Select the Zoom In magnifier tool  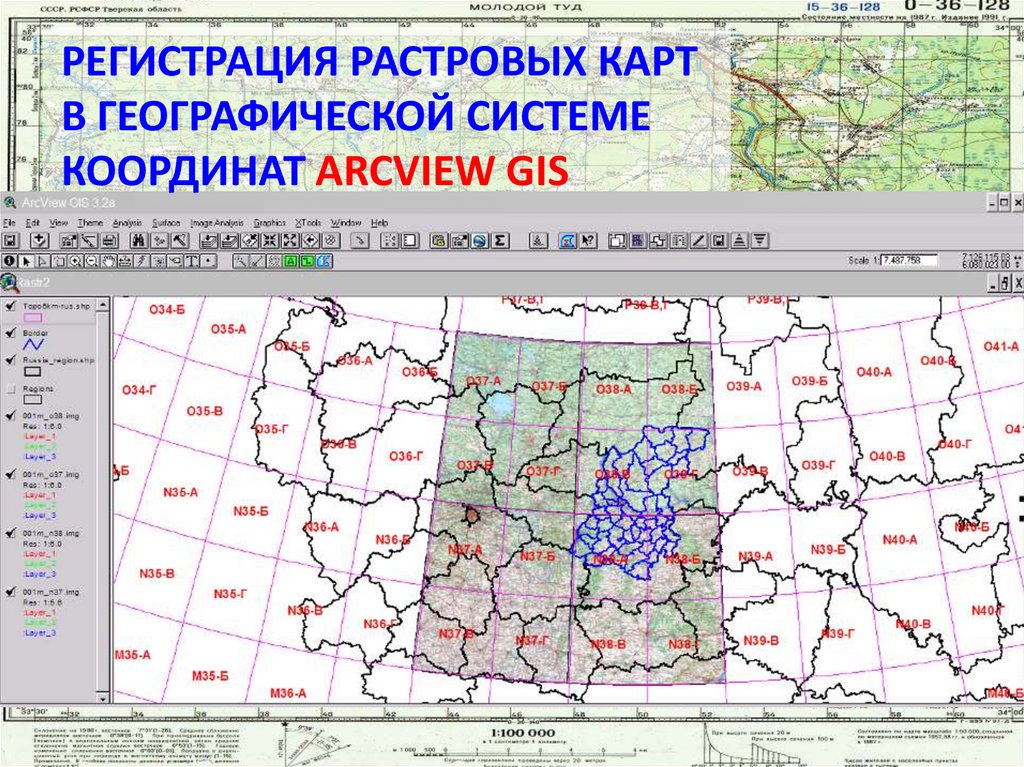[x=76, y=261]
